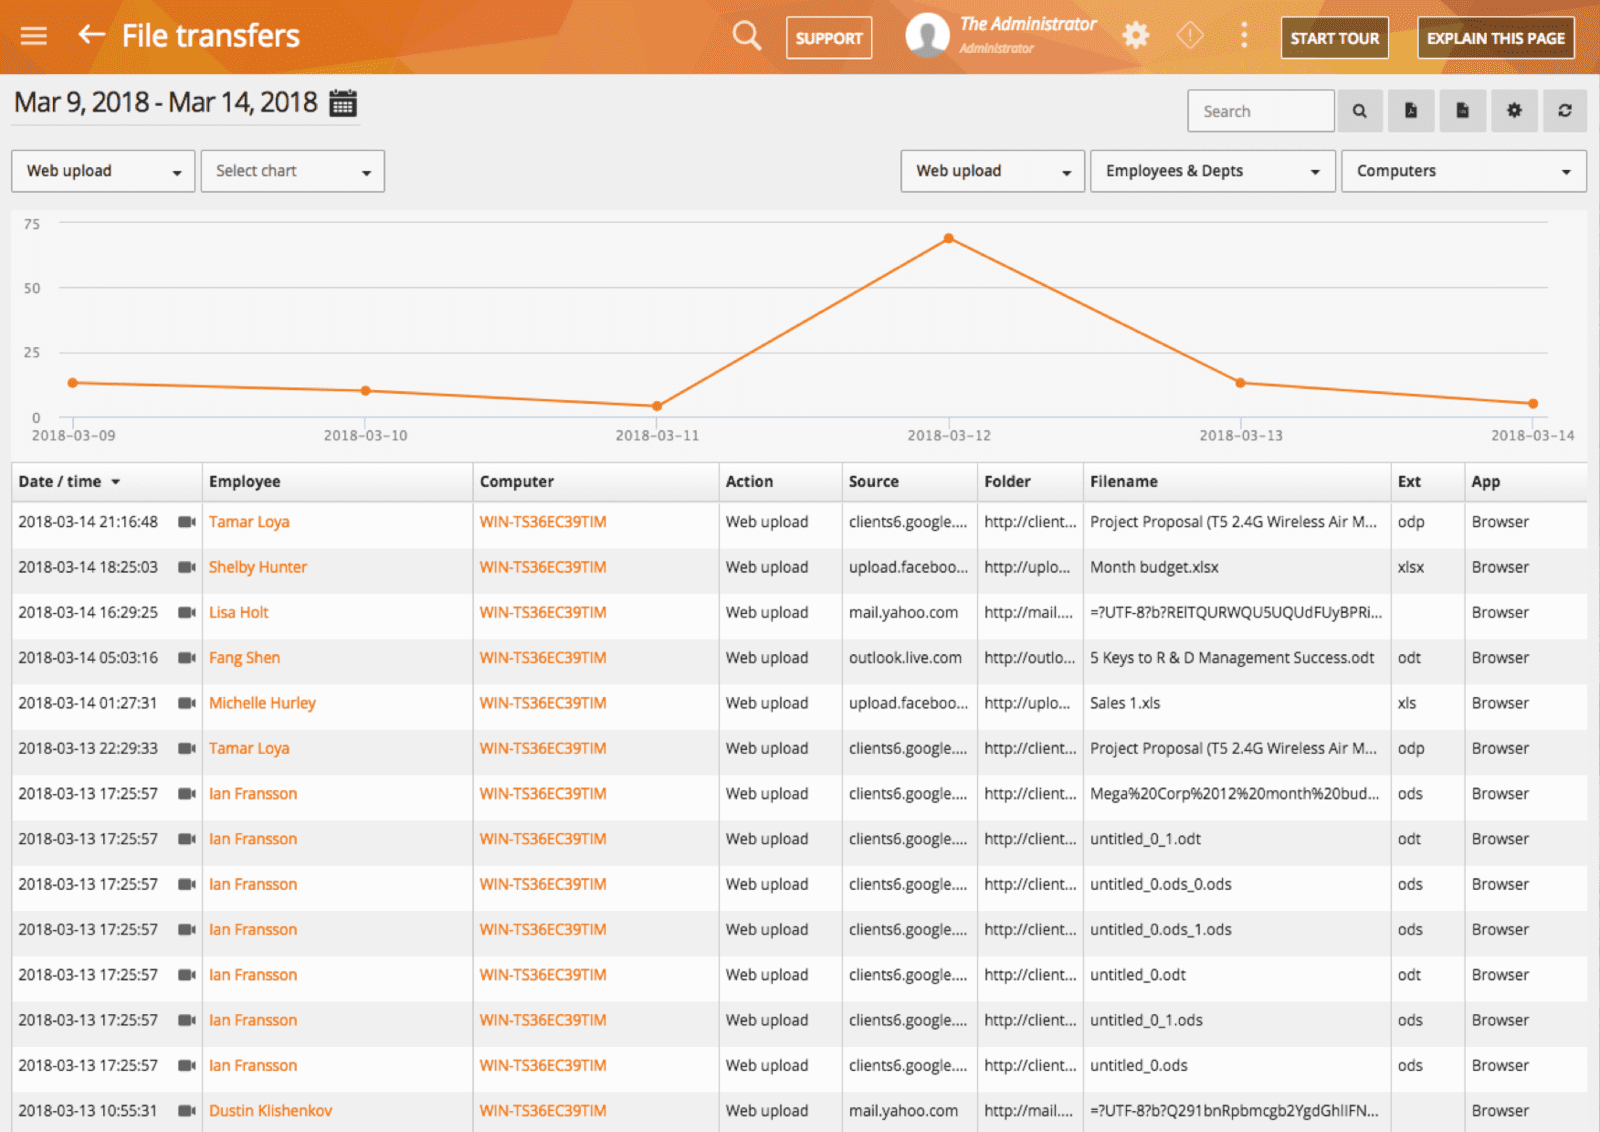Run search with the magnifier button
Image resolution: width=1600 pixels, height=1132 pixels.
[x=1359, y=111]
